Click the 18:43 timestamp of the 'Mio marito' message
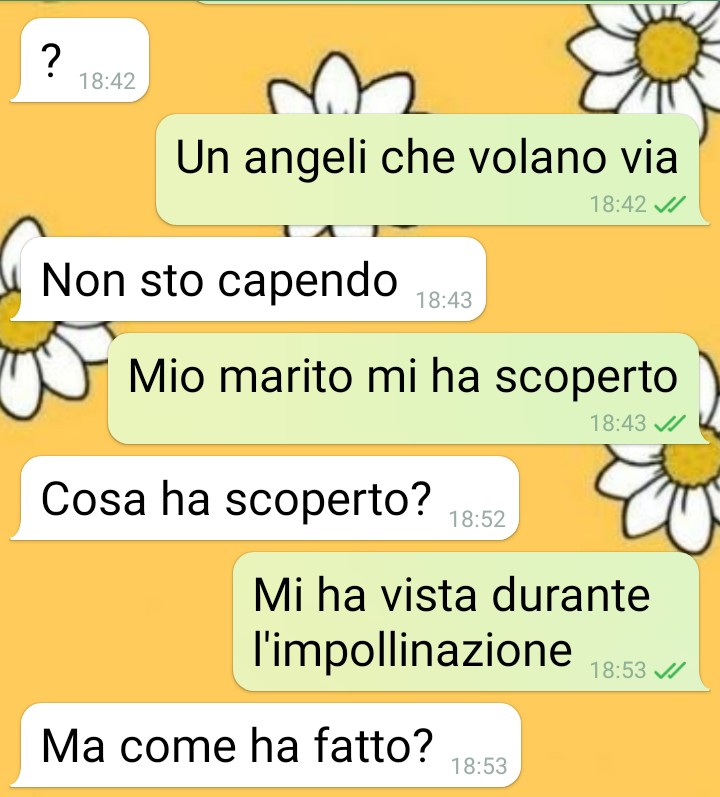720x797 pixels. point(618,423)
